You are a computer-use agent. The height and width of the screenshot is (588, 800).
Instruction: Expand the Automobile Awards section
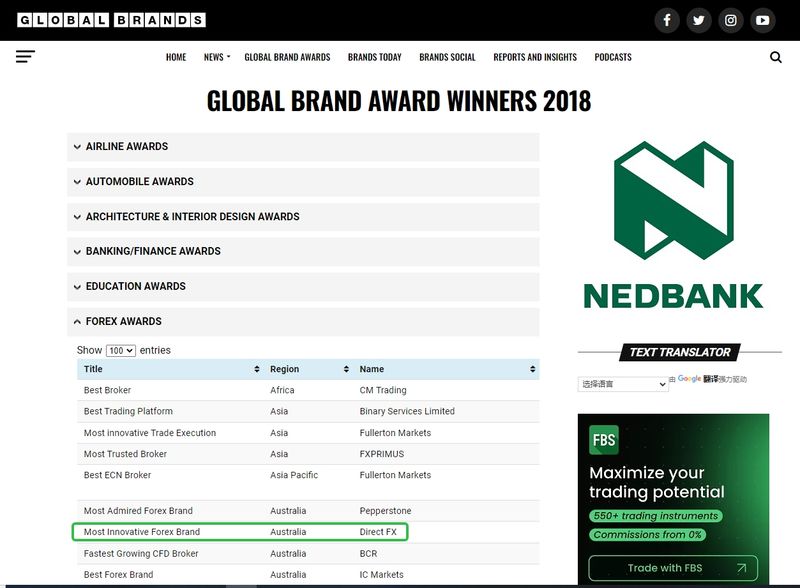[303, 182]
